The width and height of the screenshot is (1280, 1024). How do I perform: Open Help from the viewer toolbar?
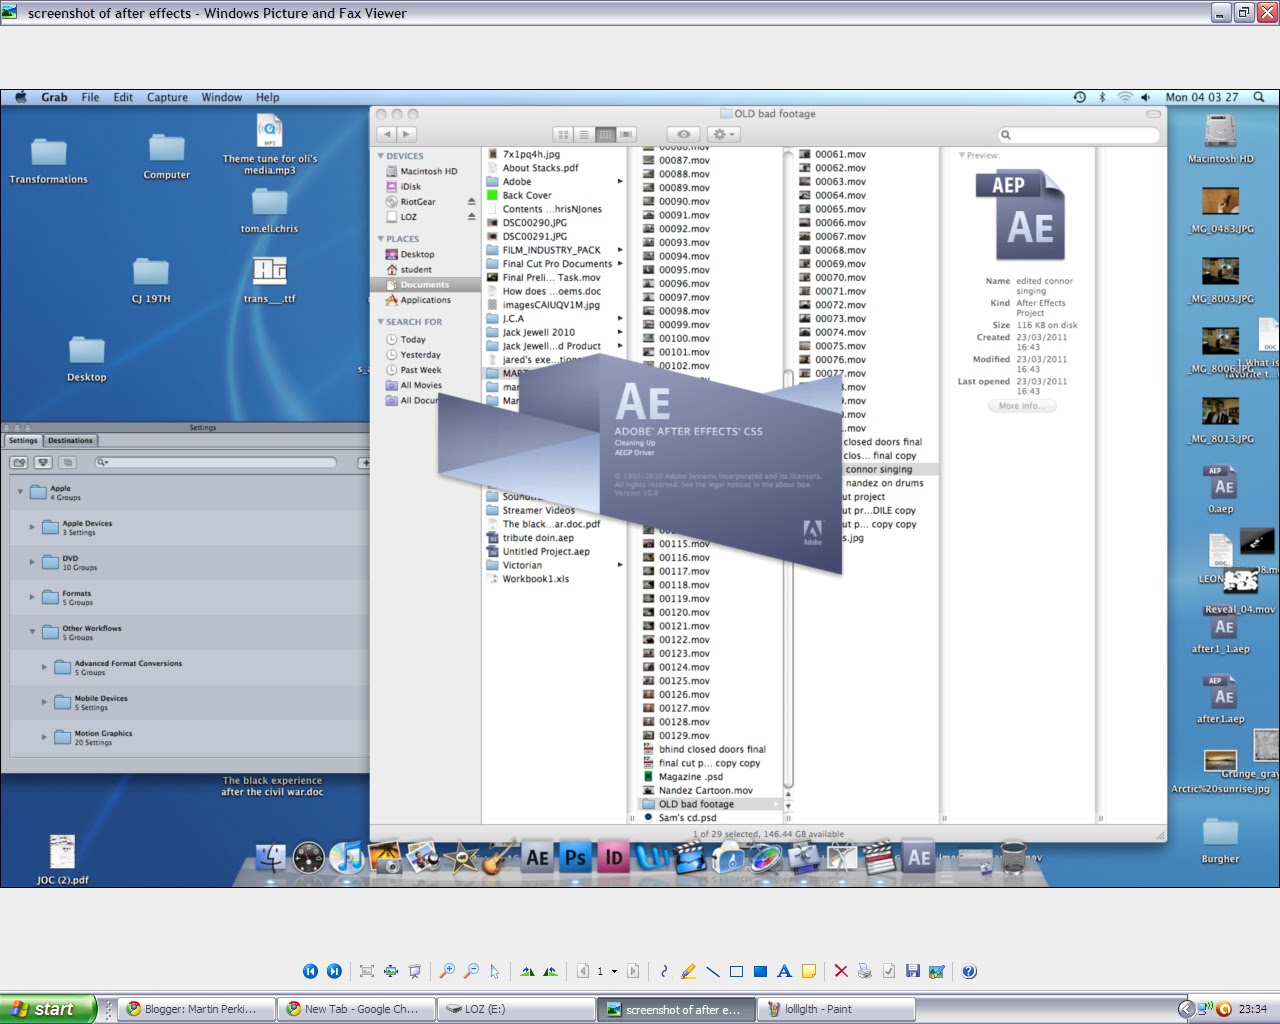(x=969, y=971)
